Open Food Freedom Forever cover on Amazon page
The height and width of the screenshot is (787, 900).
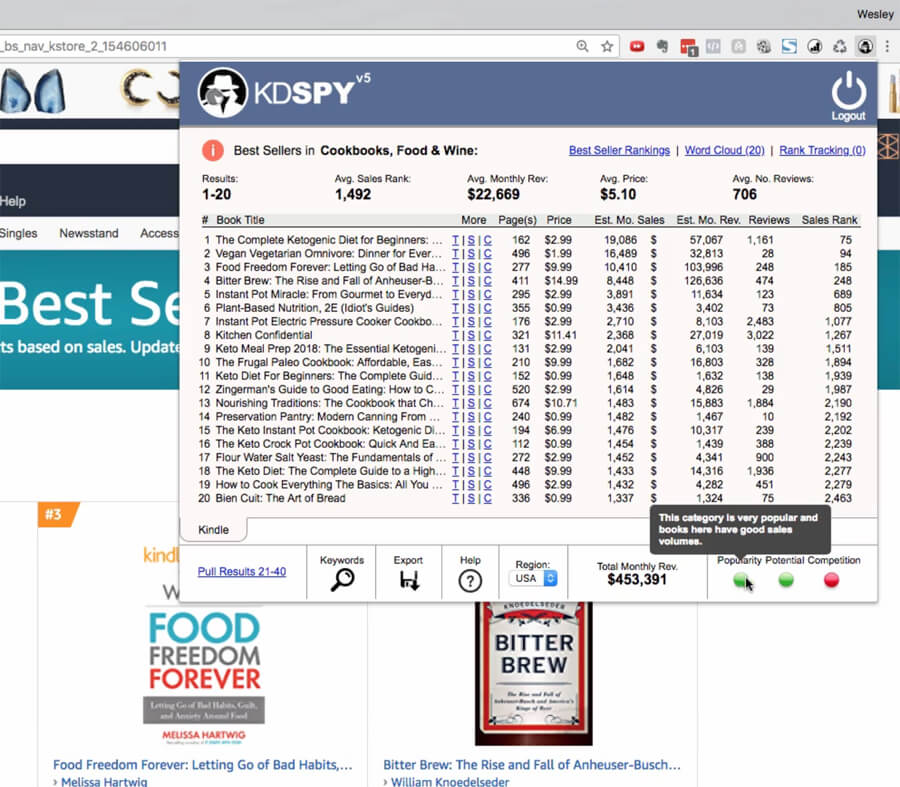pyautogui.click(x=204, y=677)
